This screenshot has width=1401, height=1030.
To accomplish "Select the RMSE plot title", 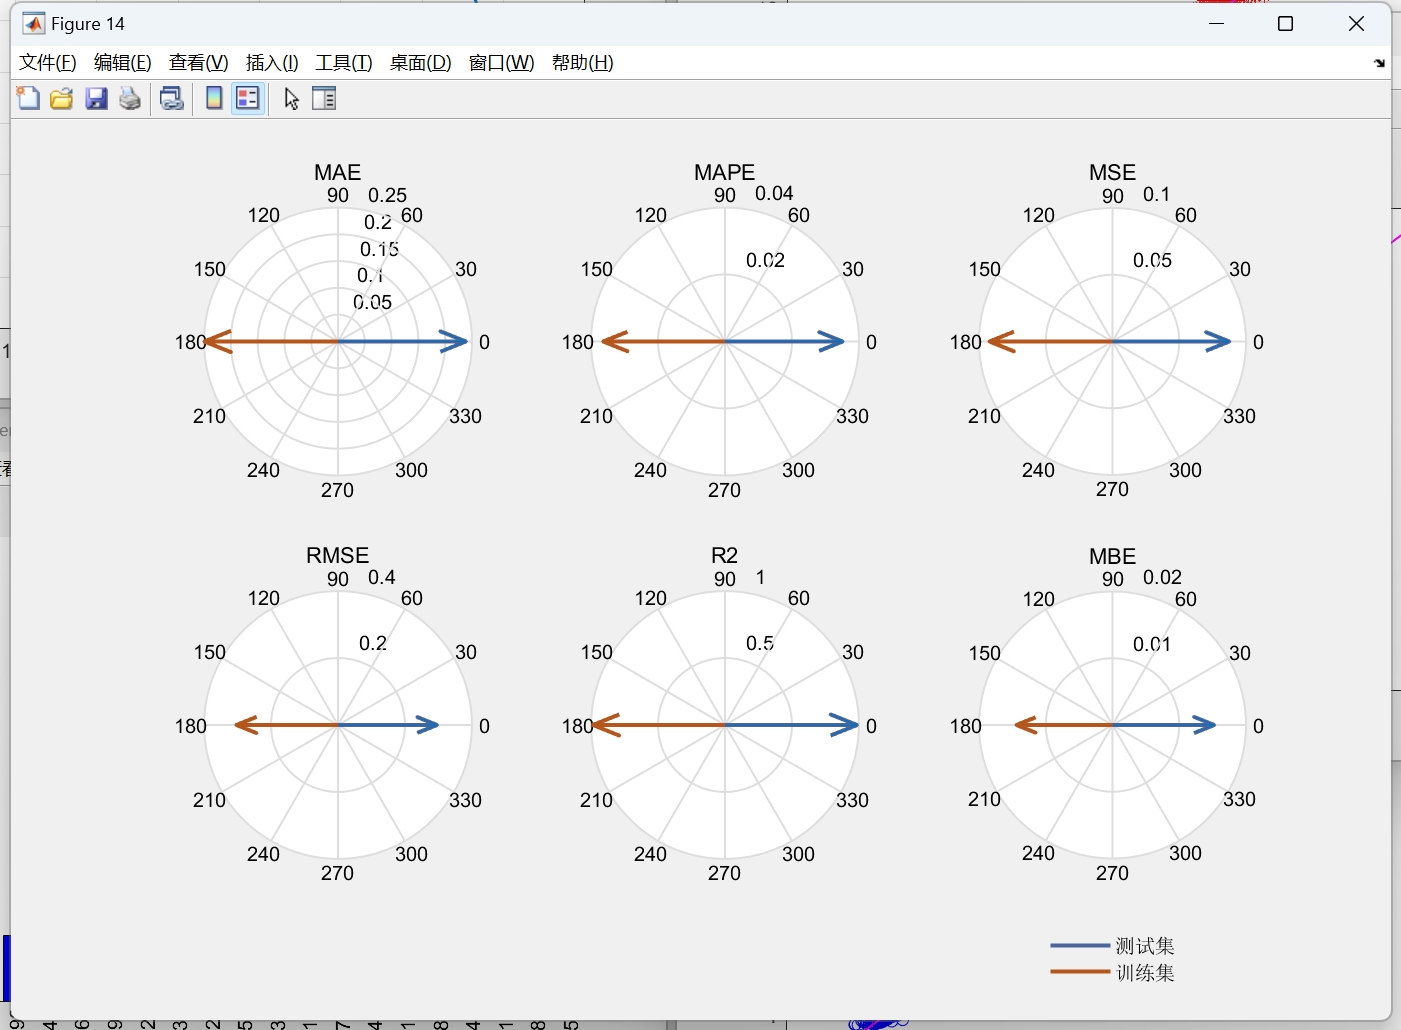I will [x=338, y=555].
